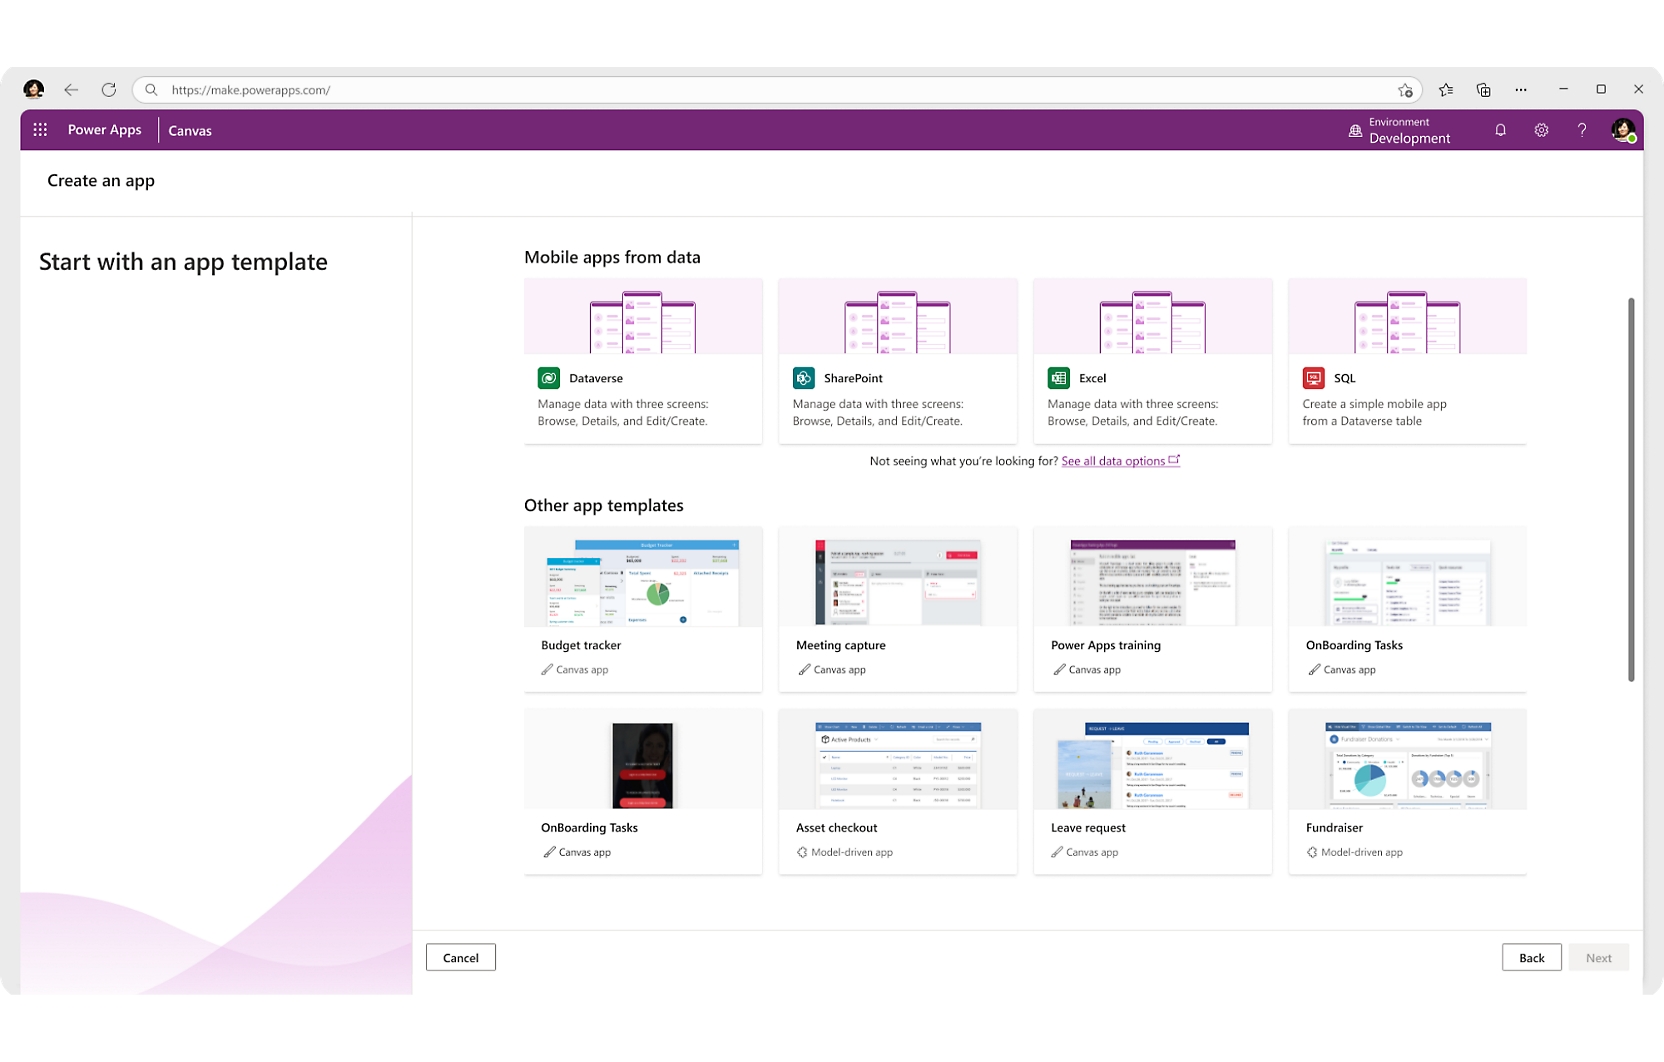The height and width of the screenshot is (1062, 1664).
Task: Click the Excel icon
Action: point(1059,378)
